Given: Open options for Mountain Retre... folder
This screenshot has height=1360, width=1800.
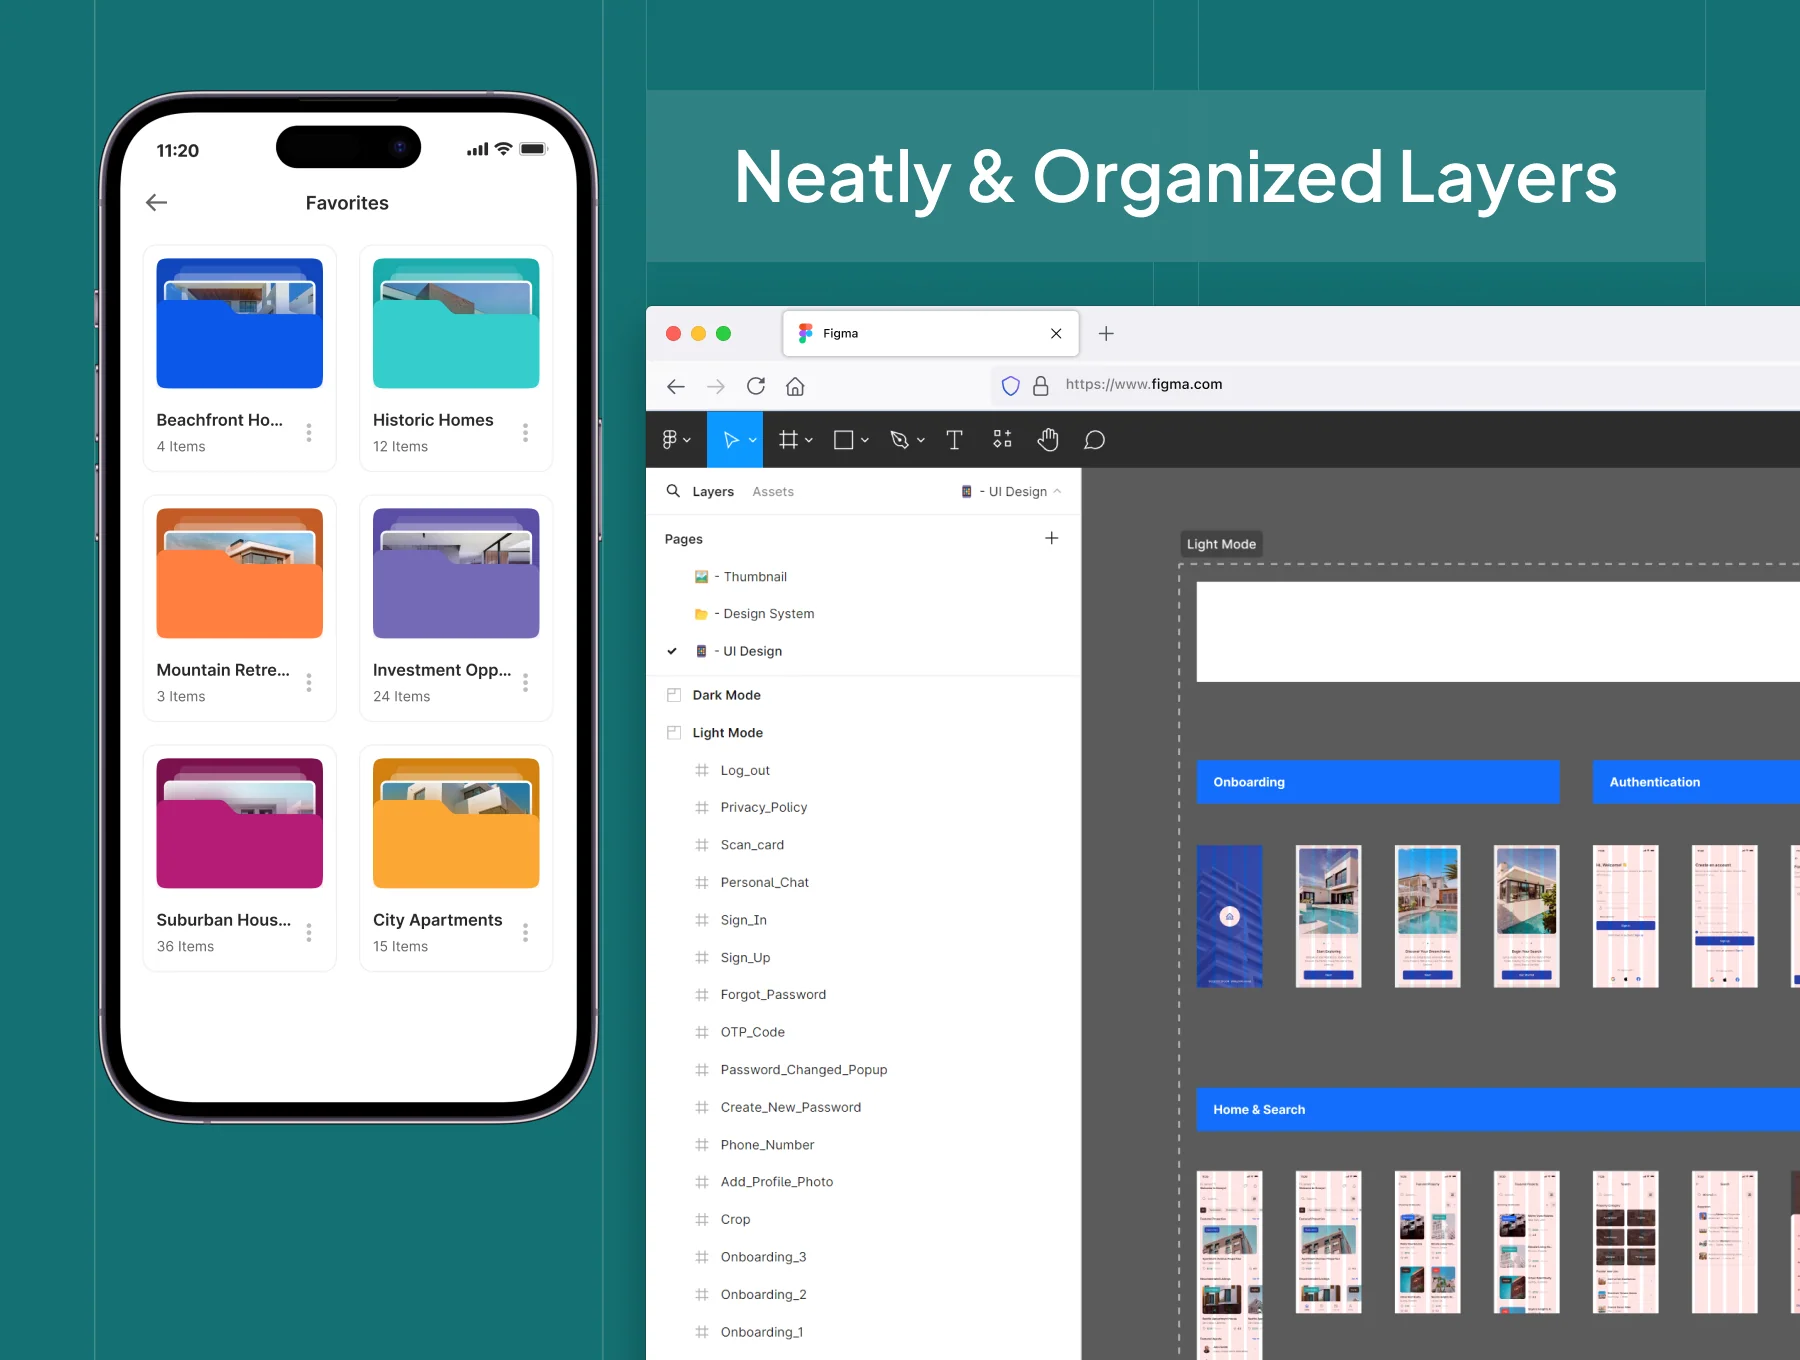Looking at the screenshot, I should (x=309, y=683).
